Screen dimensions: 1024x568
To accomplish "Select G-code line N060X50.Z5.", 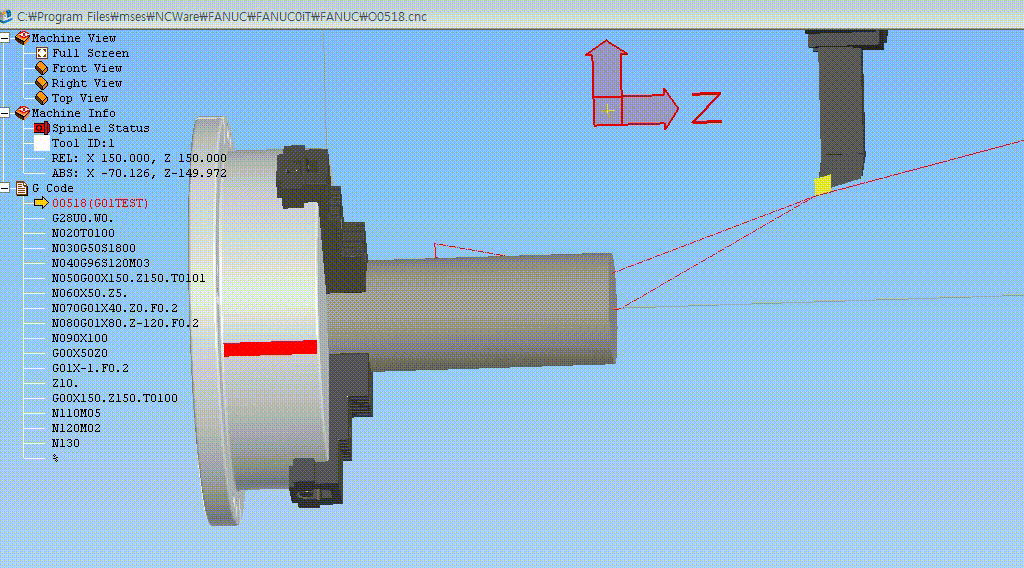I will (x=89, y=293).
